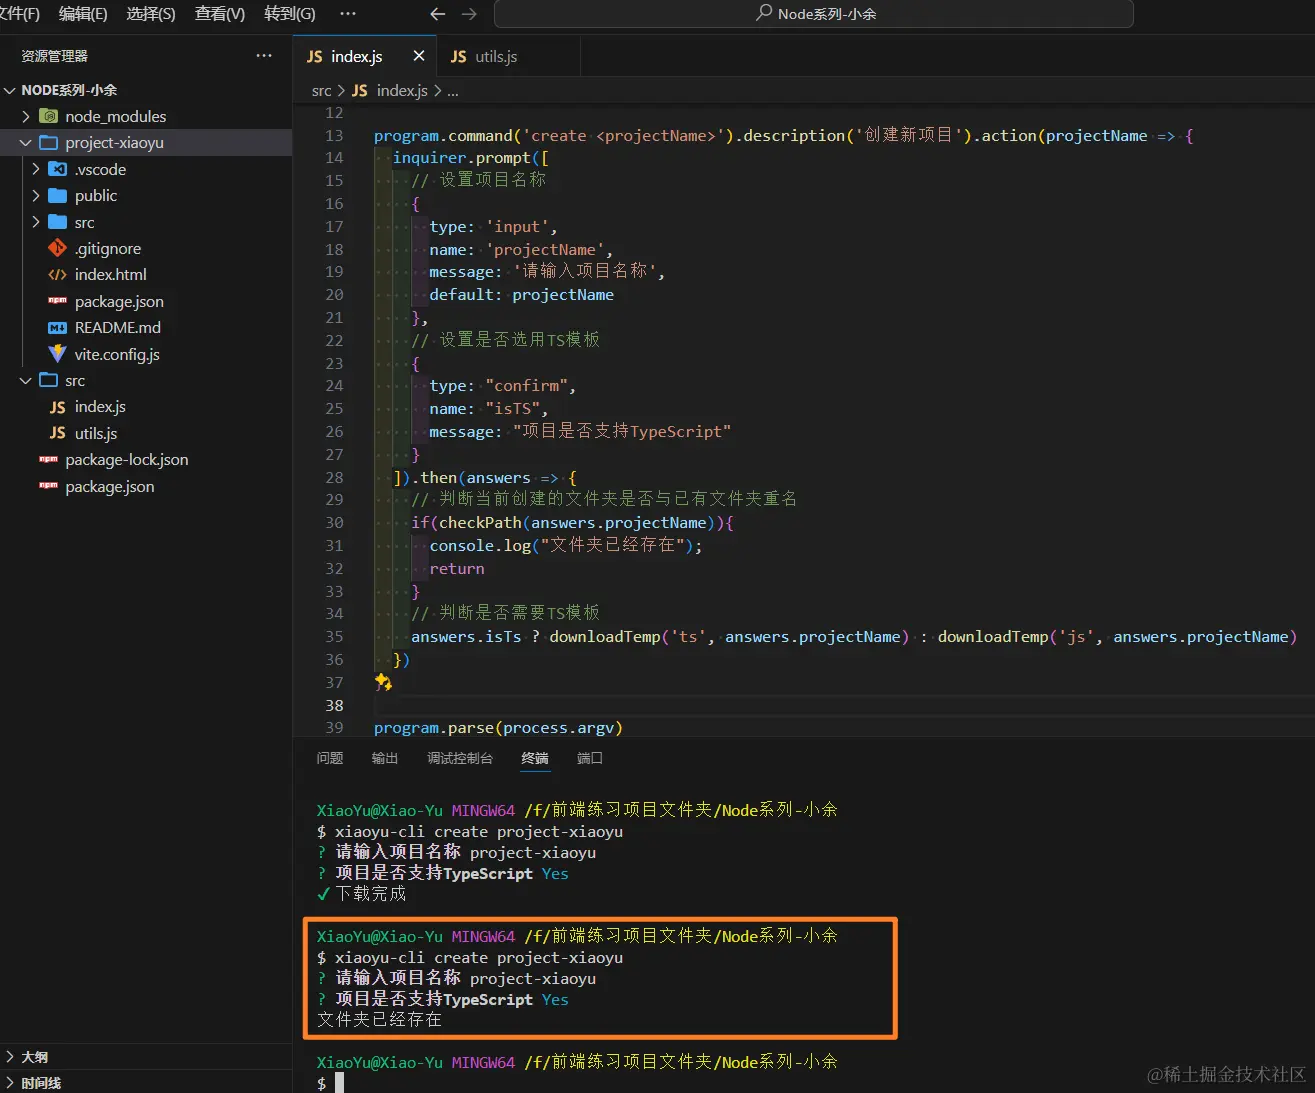Click the sparkle code action icon
The height and width of the screenshot is (1093, 1315).
pyautogui.click(x=383, y=682)
